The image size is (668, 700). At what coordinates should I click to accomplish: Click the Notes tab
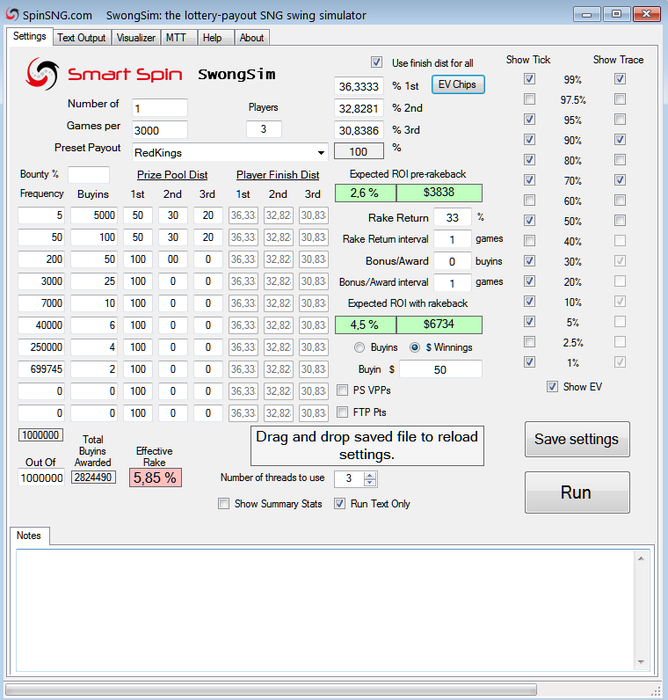pyautogui.click(x=29, y=535)
